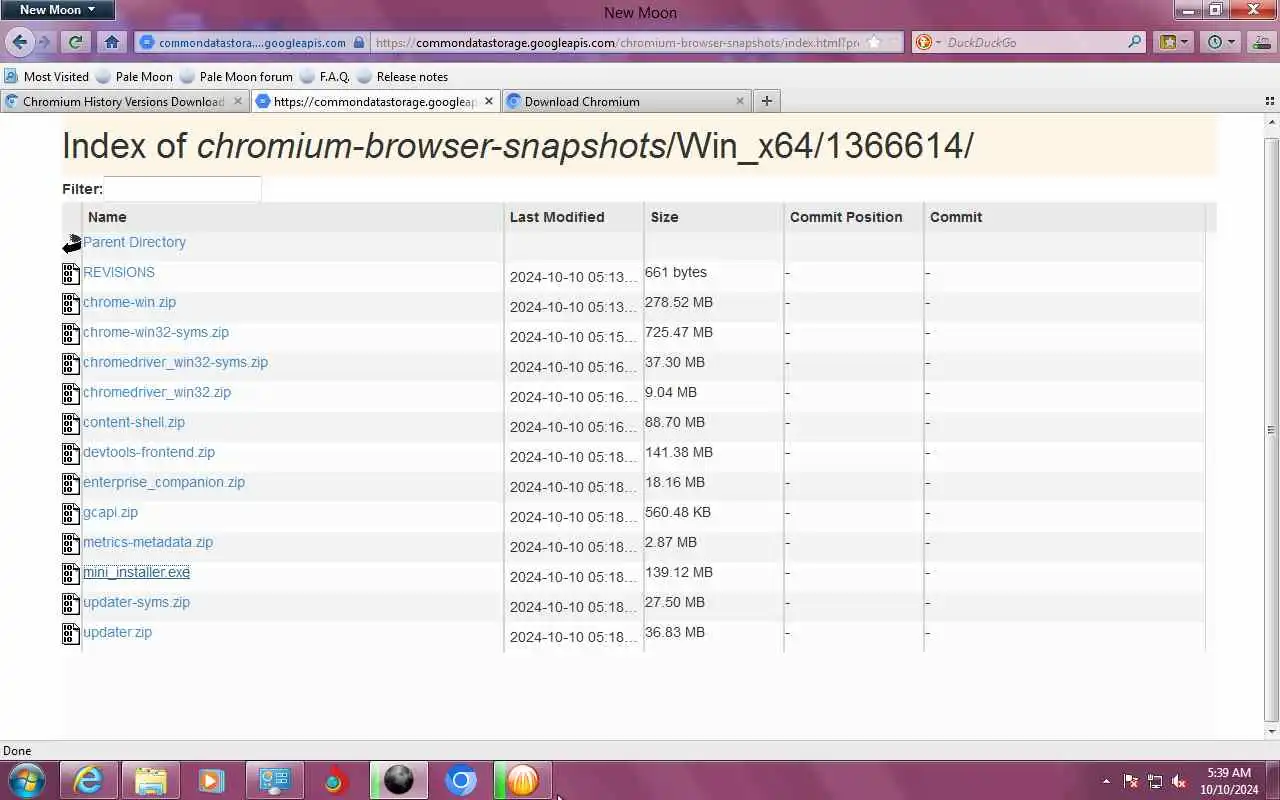Screen dimensions: 1280x800
Task: Click file icon beside mini_installer.exe
Action: [71, 573]
